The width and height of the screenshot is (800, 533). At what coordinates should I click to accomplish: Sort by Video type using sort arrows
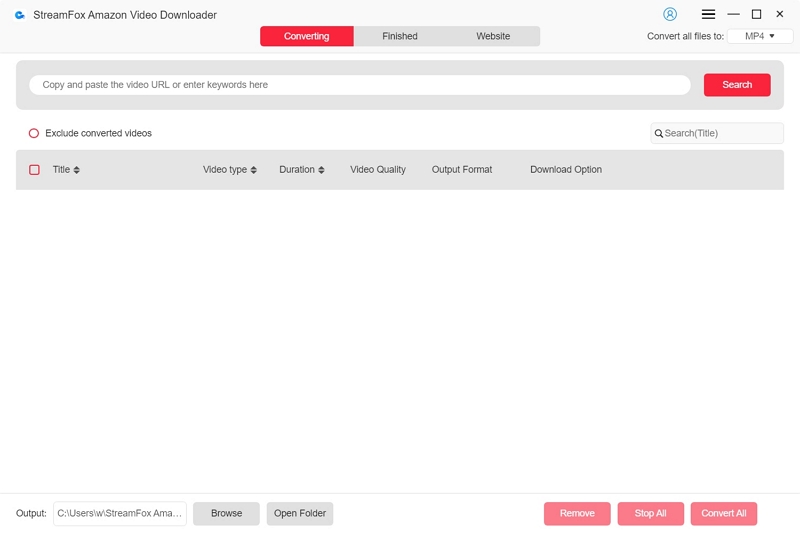pyautogui.click(x=254, y=170)
